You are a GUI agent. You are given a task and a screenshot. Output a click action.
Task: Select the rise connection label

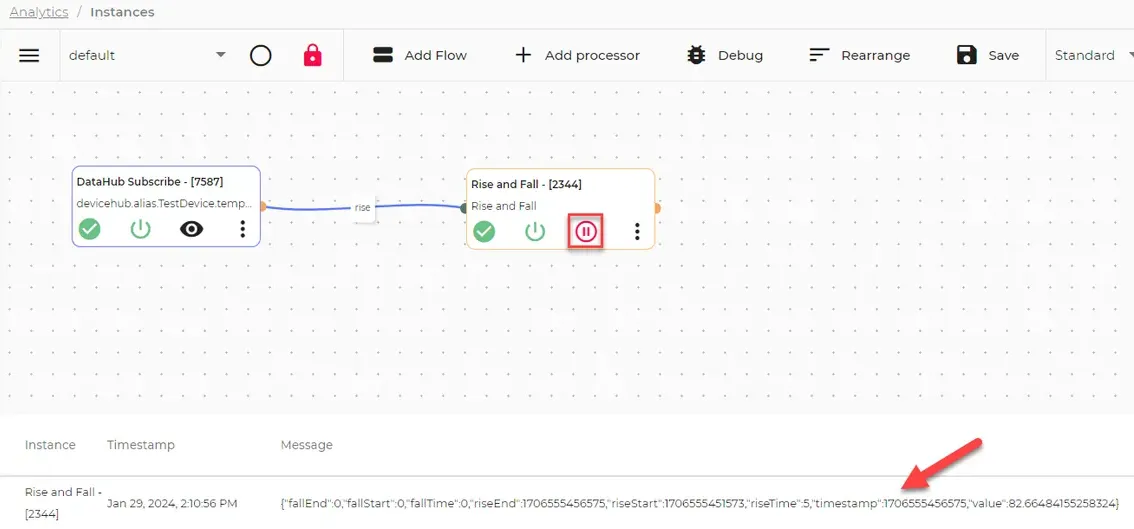[362, 208]
